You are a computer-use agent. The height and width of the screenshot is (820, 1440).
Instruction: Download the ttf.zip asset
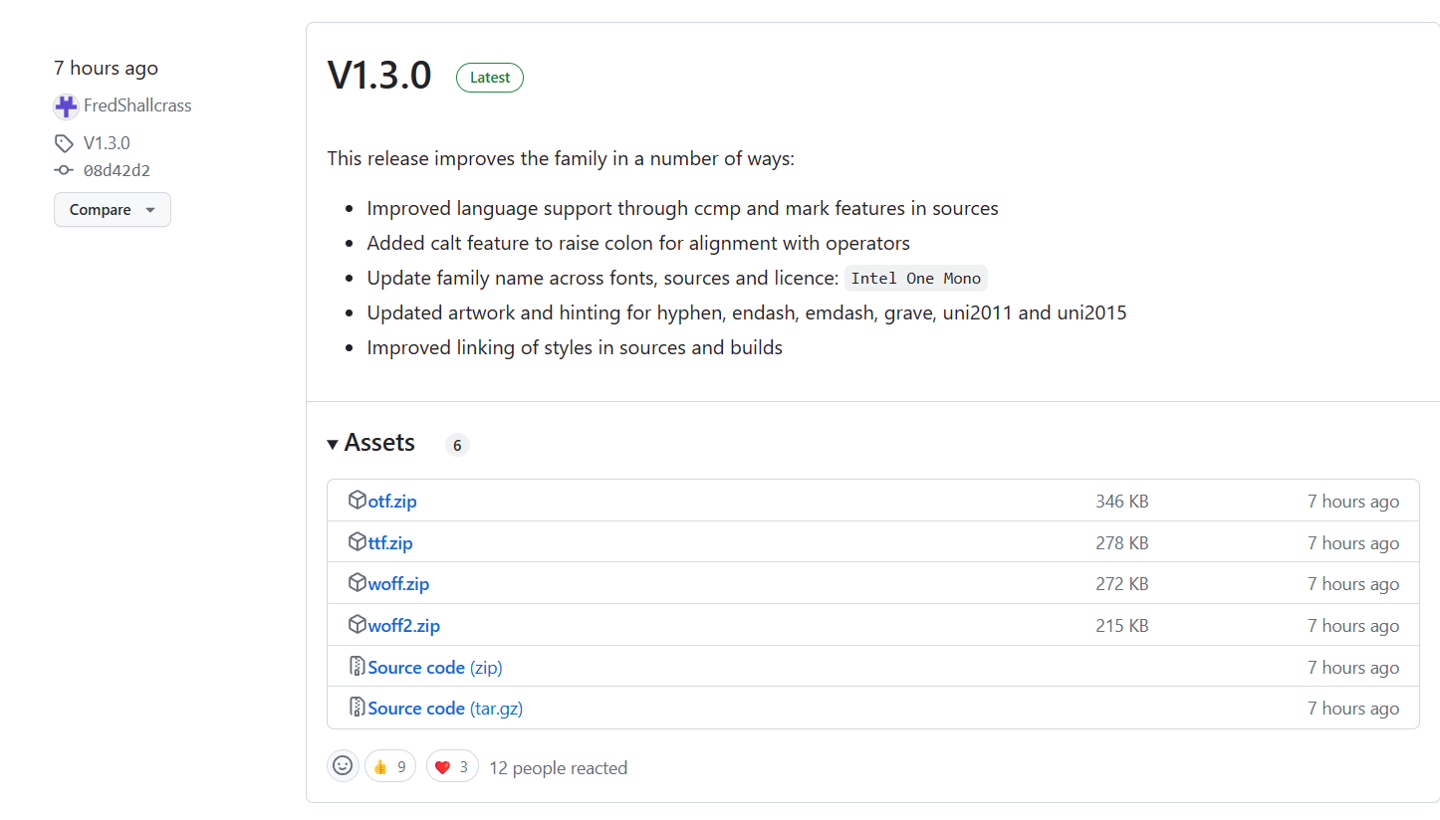point(388,542)
